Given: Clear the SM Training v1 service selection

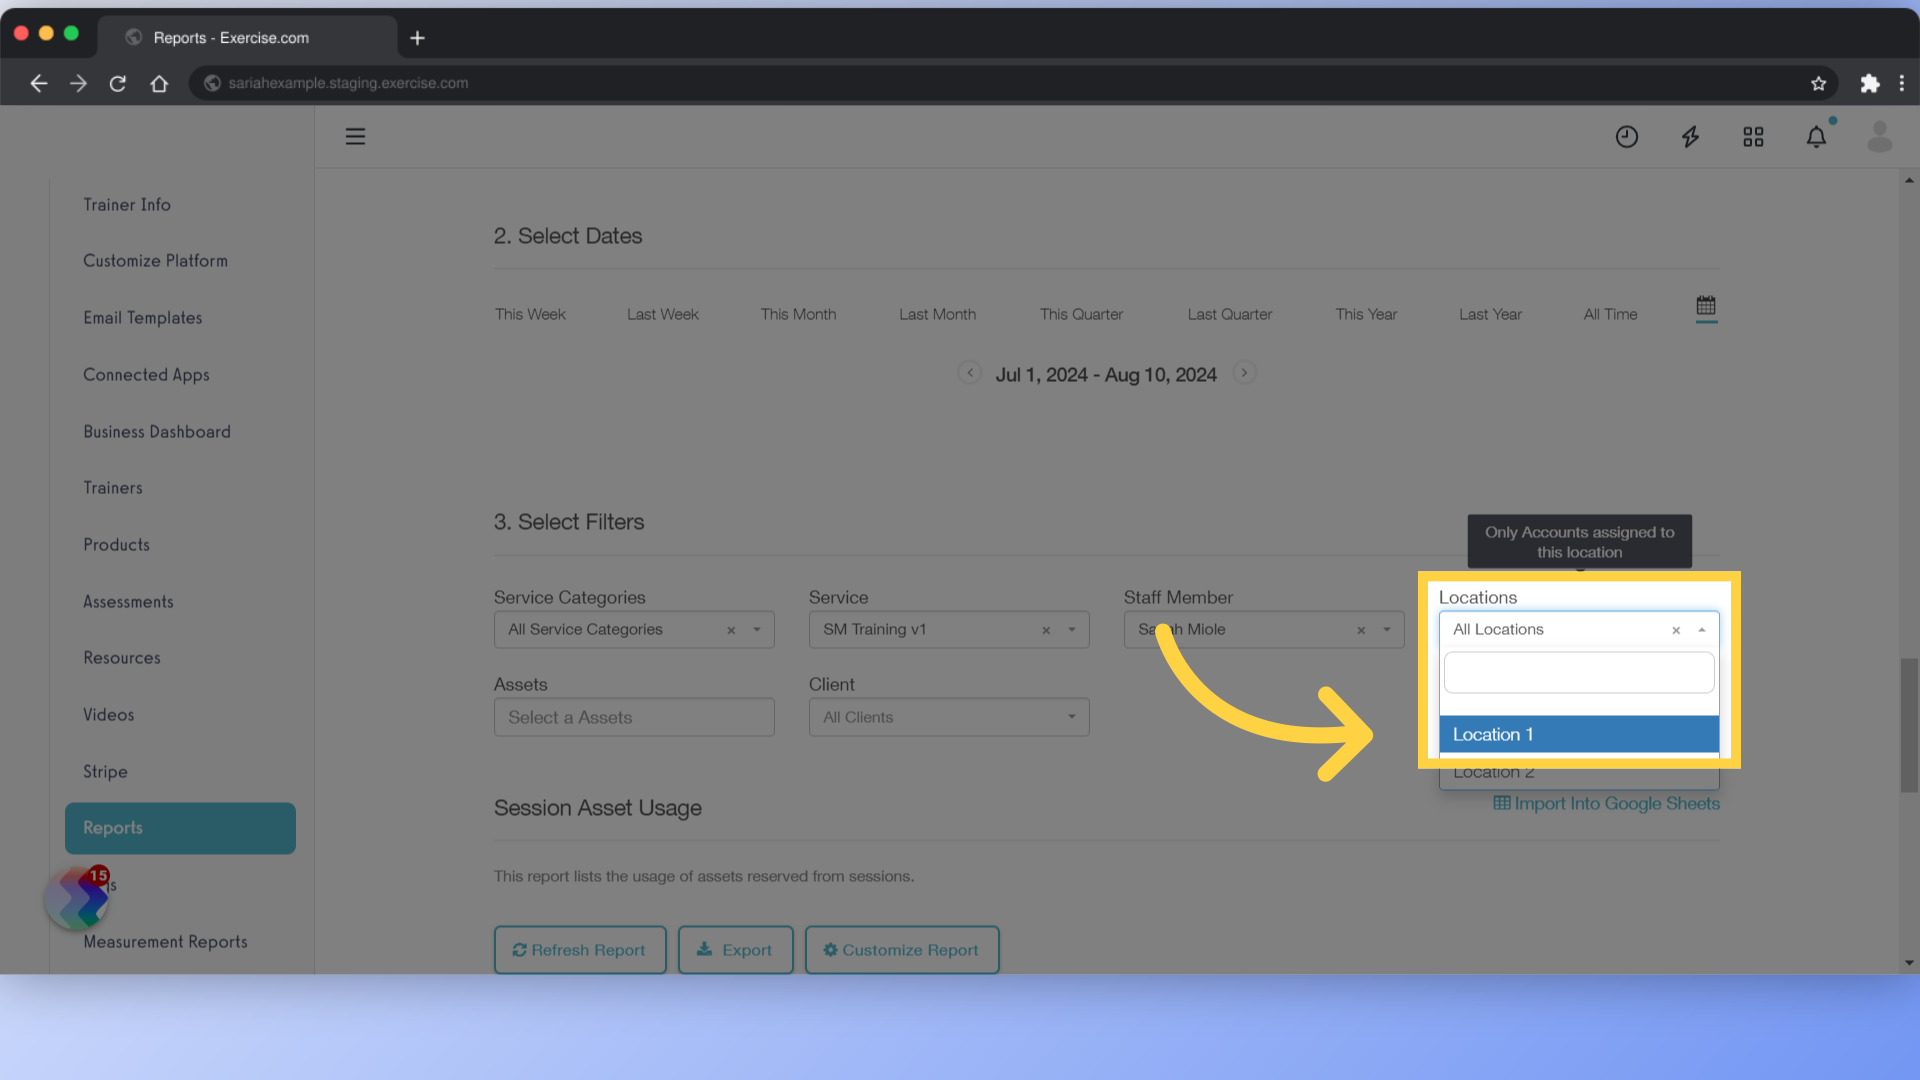Looking at the screenshot, I should (1046, 630).
